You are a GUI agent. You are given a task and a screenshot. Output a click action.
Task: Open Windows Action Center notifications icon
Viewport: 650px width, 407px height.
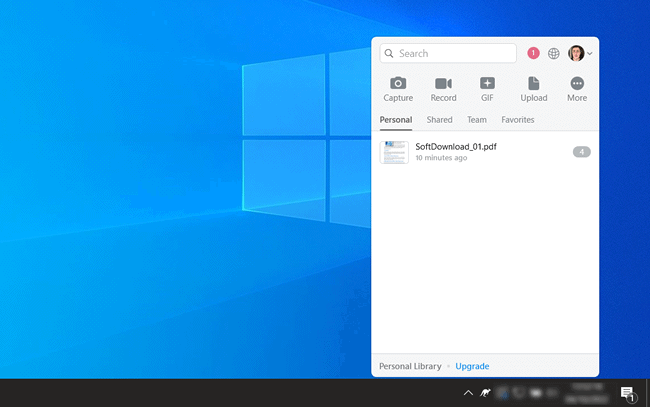pos(627,393)
